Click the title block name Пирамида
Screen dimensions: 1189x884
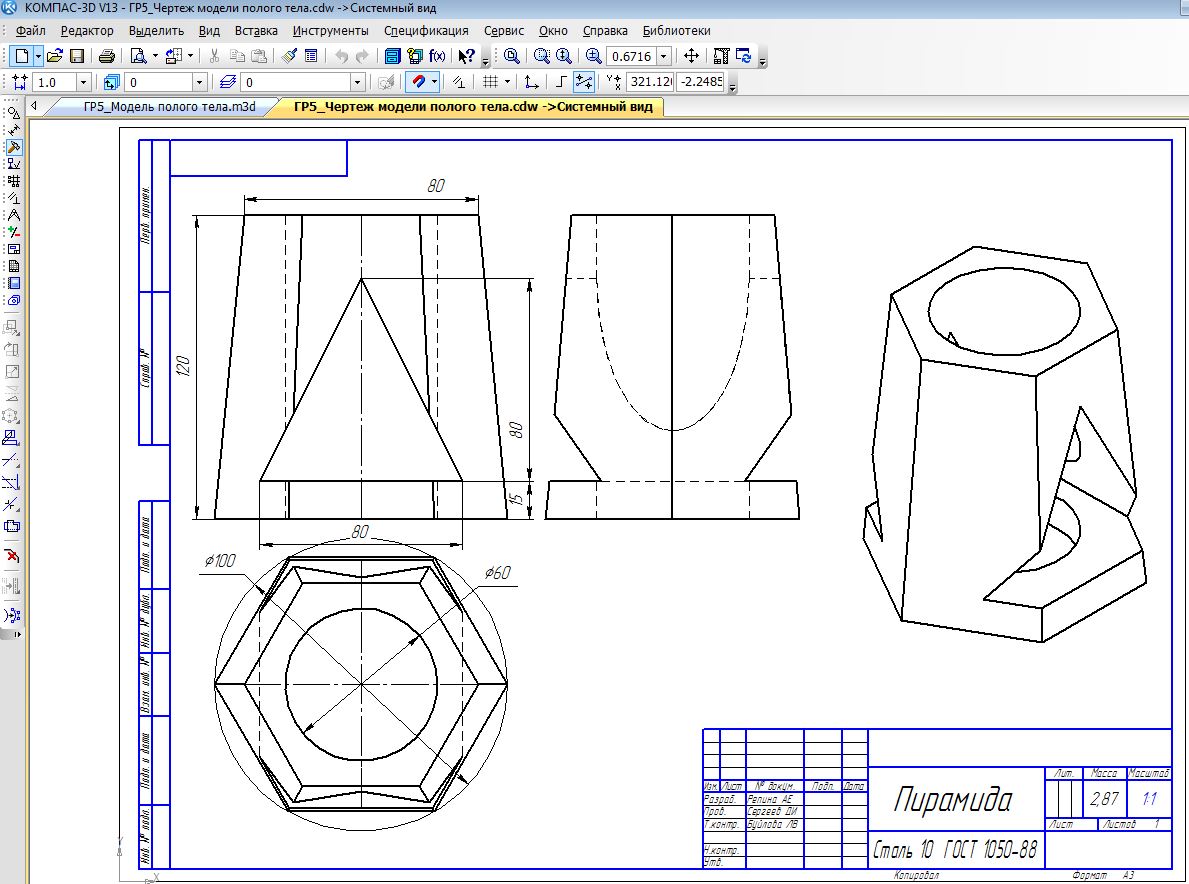(x=952, y=801)
